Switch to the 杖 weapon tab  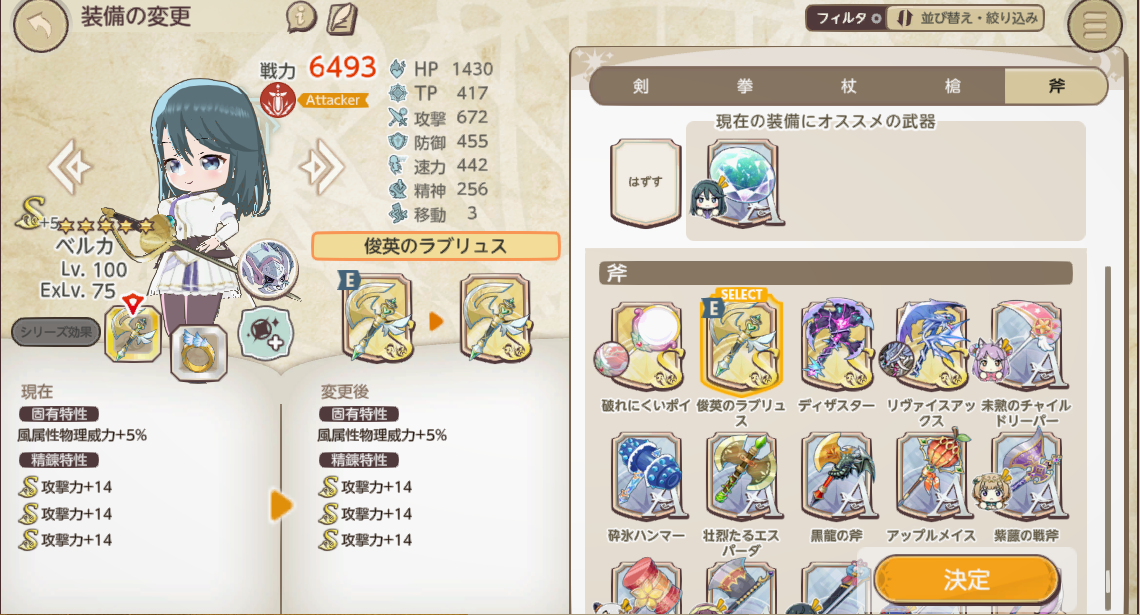(848, 87)
